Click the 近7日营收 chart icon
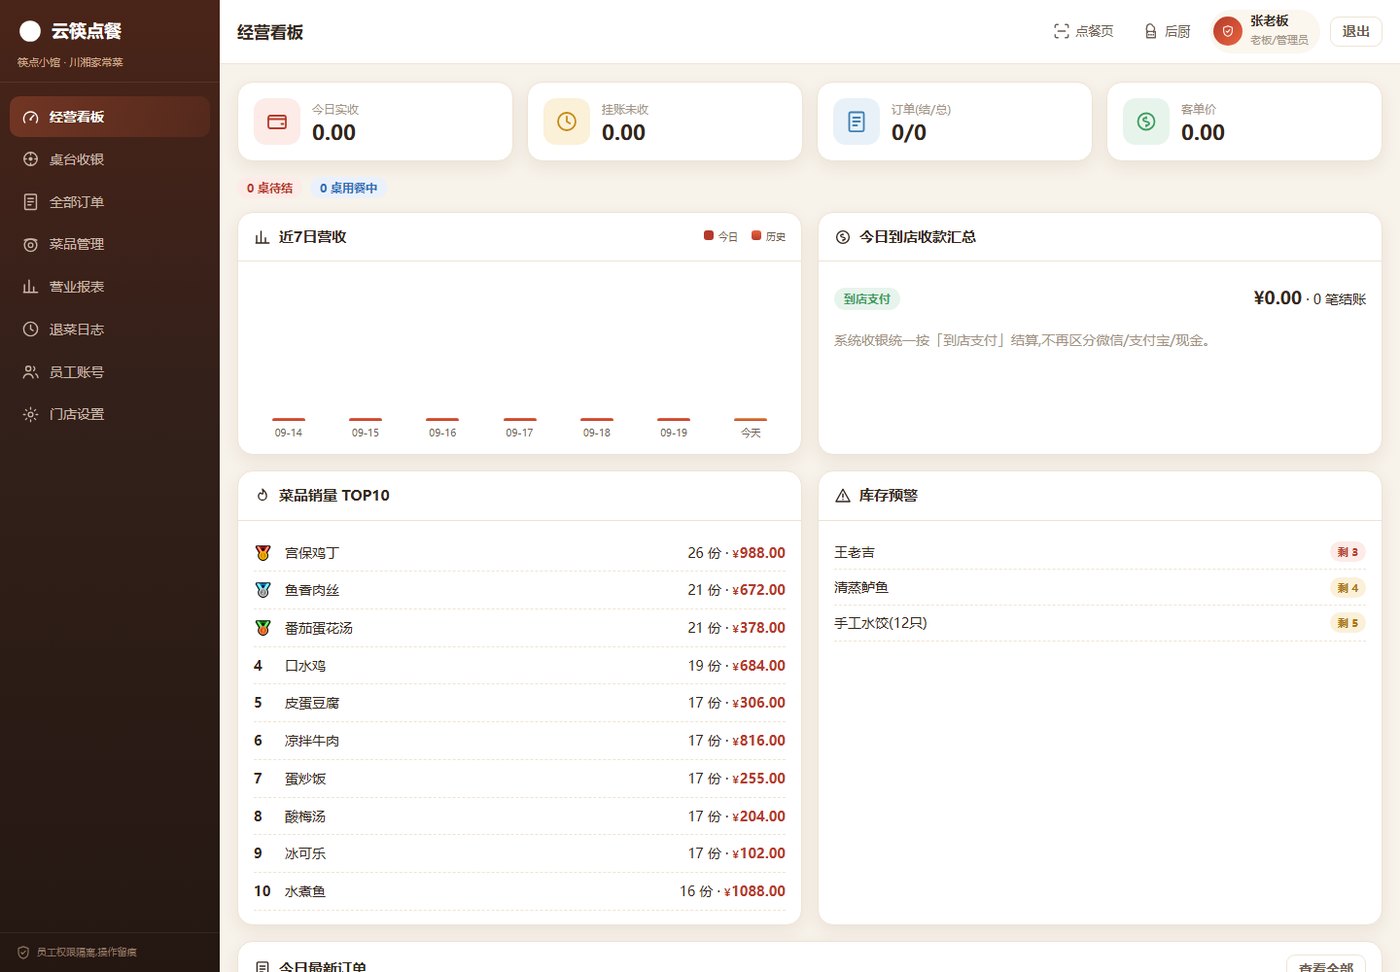Viewport: 1400px width, 972px height. pyautogui.click(x=262, y=237)
